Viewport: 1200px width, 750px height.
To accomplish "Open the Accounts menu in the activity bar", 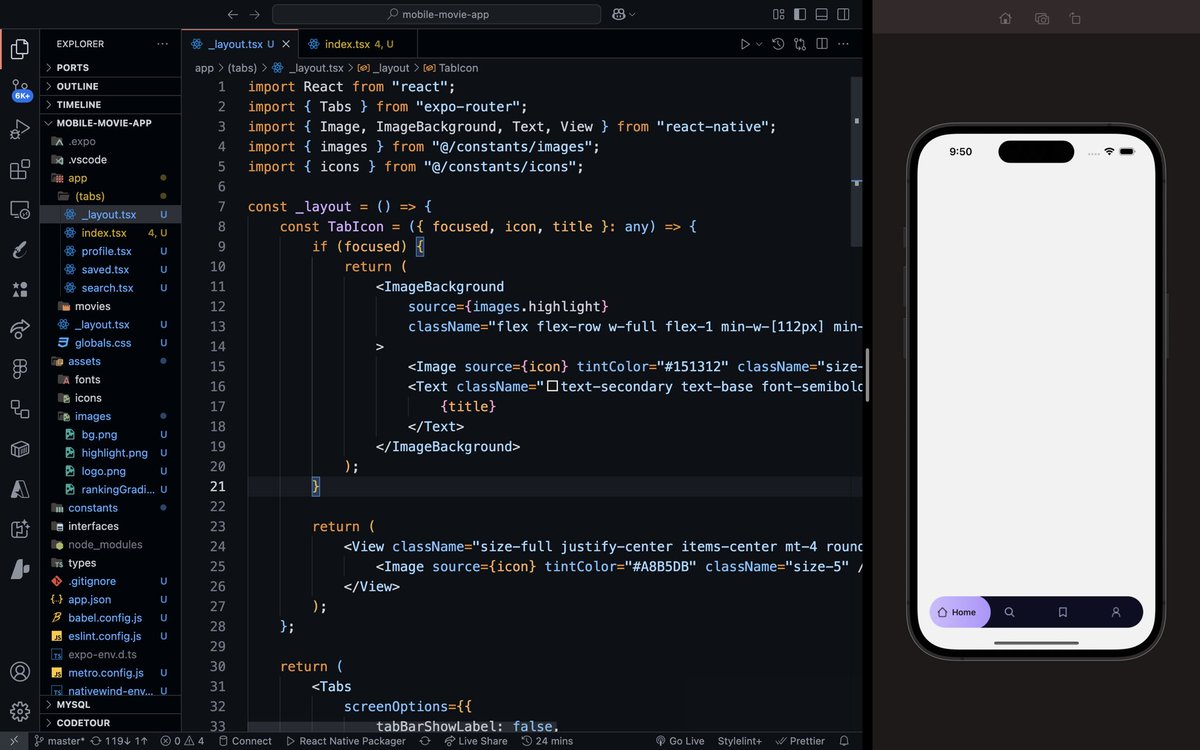I will (x=19, y=672).
